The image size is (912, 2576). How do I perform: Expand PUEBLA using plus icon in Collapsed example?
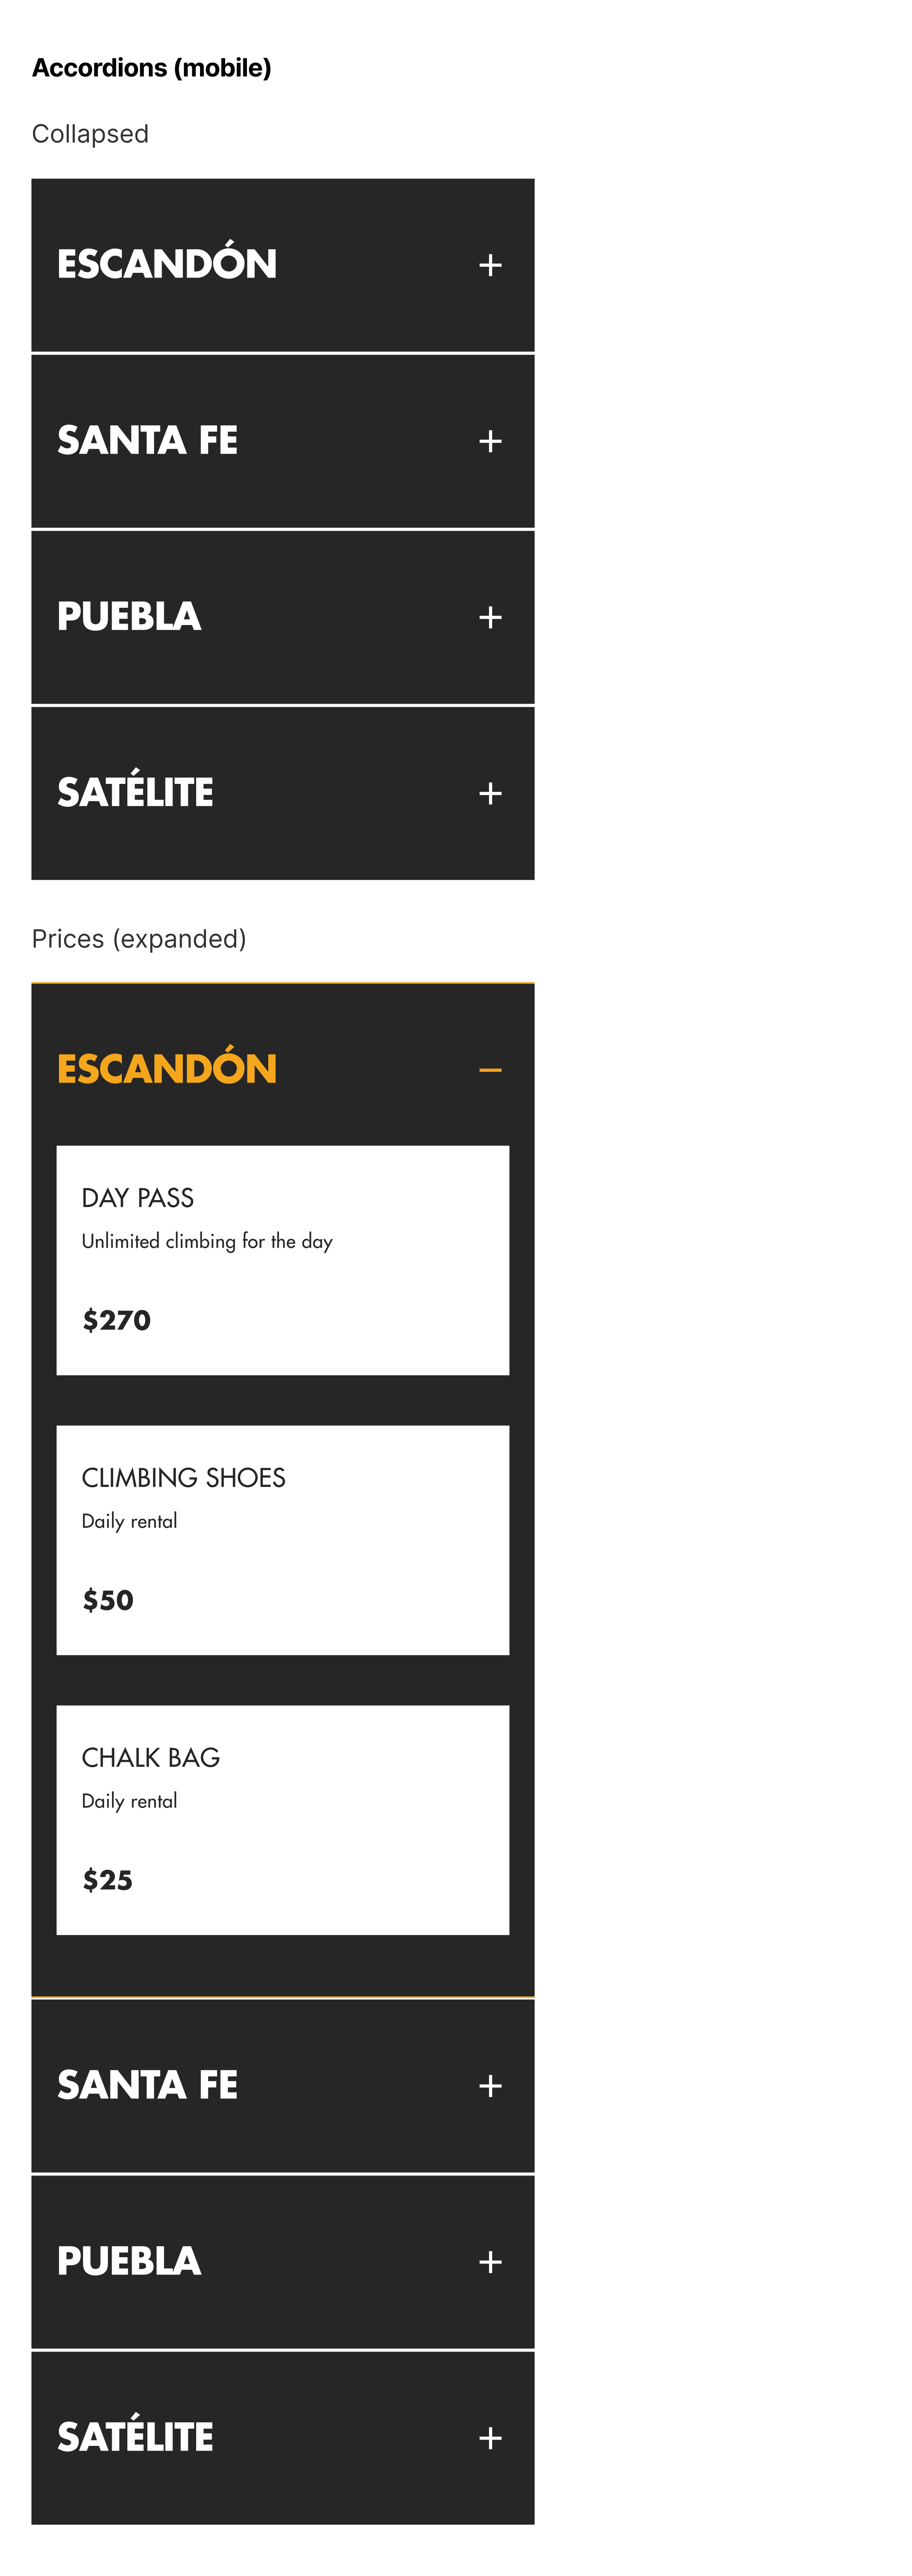point(490,617)
